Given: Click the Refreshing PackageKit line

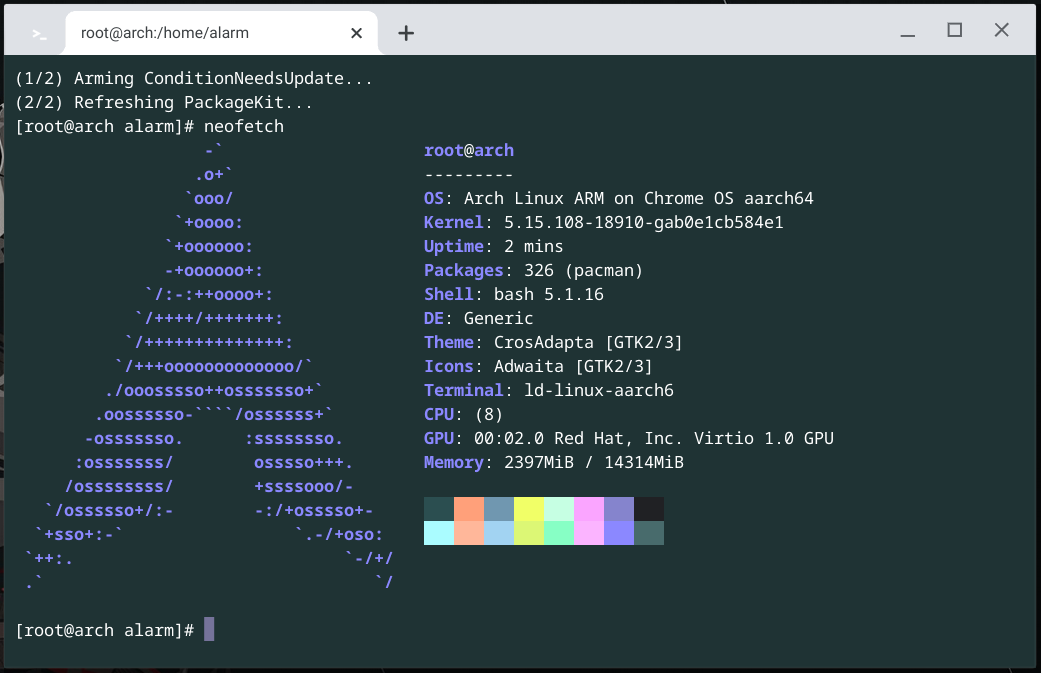Looking at the screenshot, I should coord(163,102).
